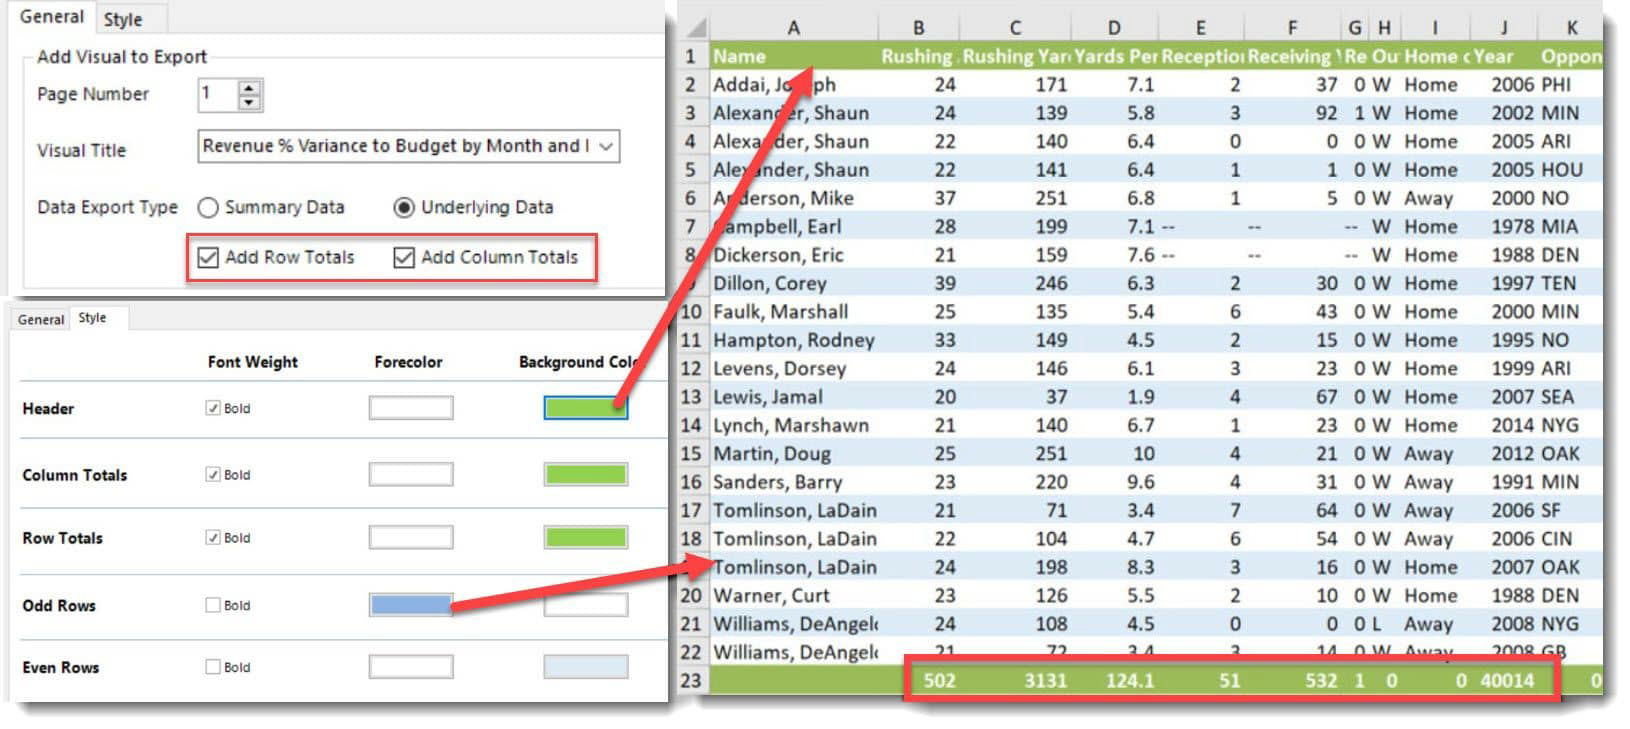This screenshot has height=729, width=1630.
Task: Switch to the General tab in top panel
Action: 52,17
